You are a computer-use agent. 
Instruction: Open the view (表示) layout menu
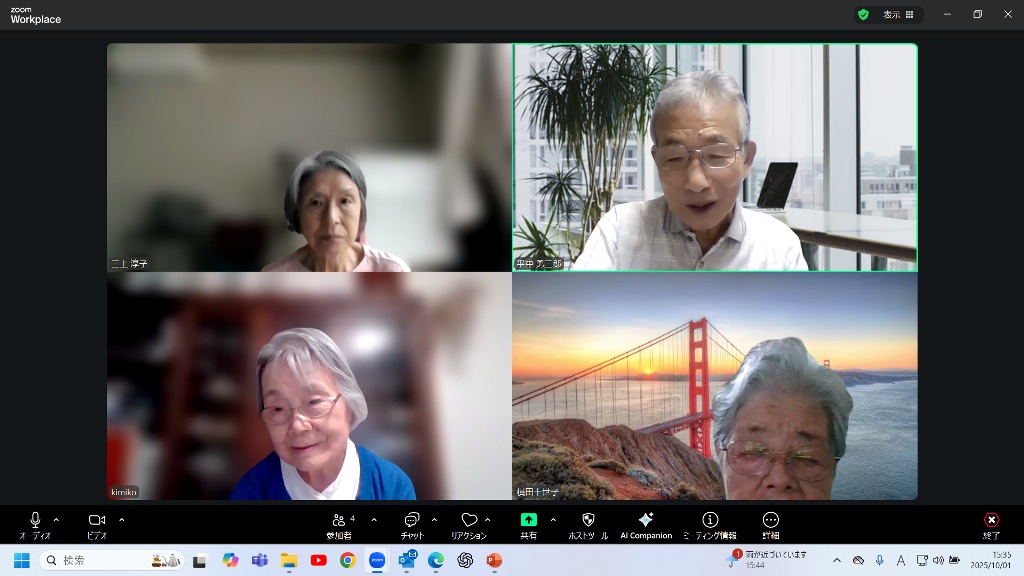pos(897,15)
